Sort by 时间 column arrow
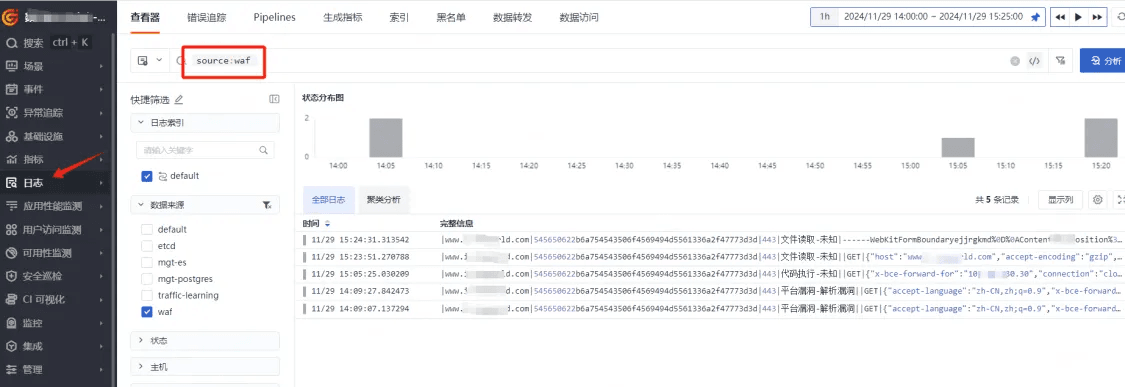This screenshot has width=1125, height=387. pos(328,223)
